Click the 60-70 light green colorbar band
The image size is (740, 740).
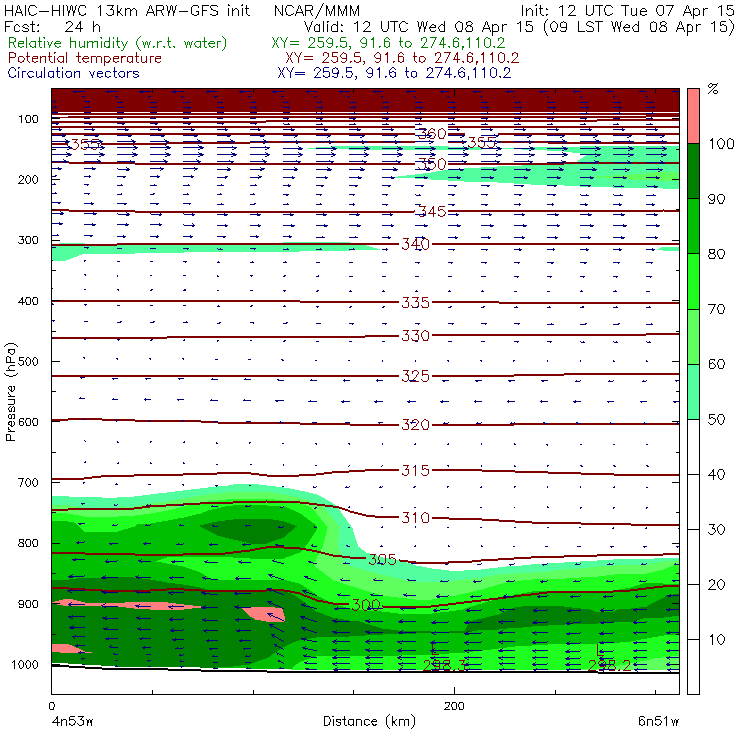tap(693, 336)
